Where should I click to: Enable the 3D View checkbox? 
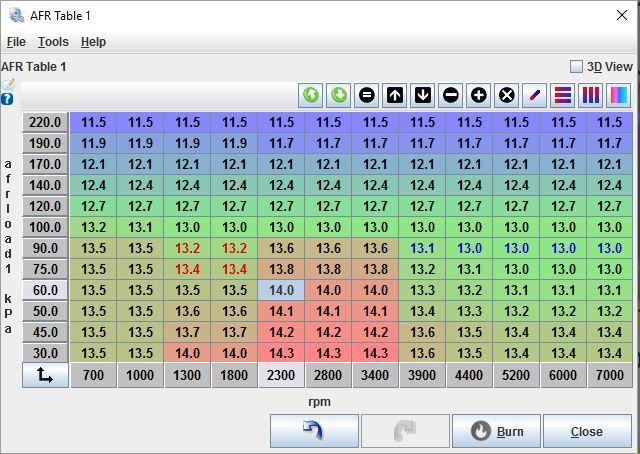pos(576,67)
